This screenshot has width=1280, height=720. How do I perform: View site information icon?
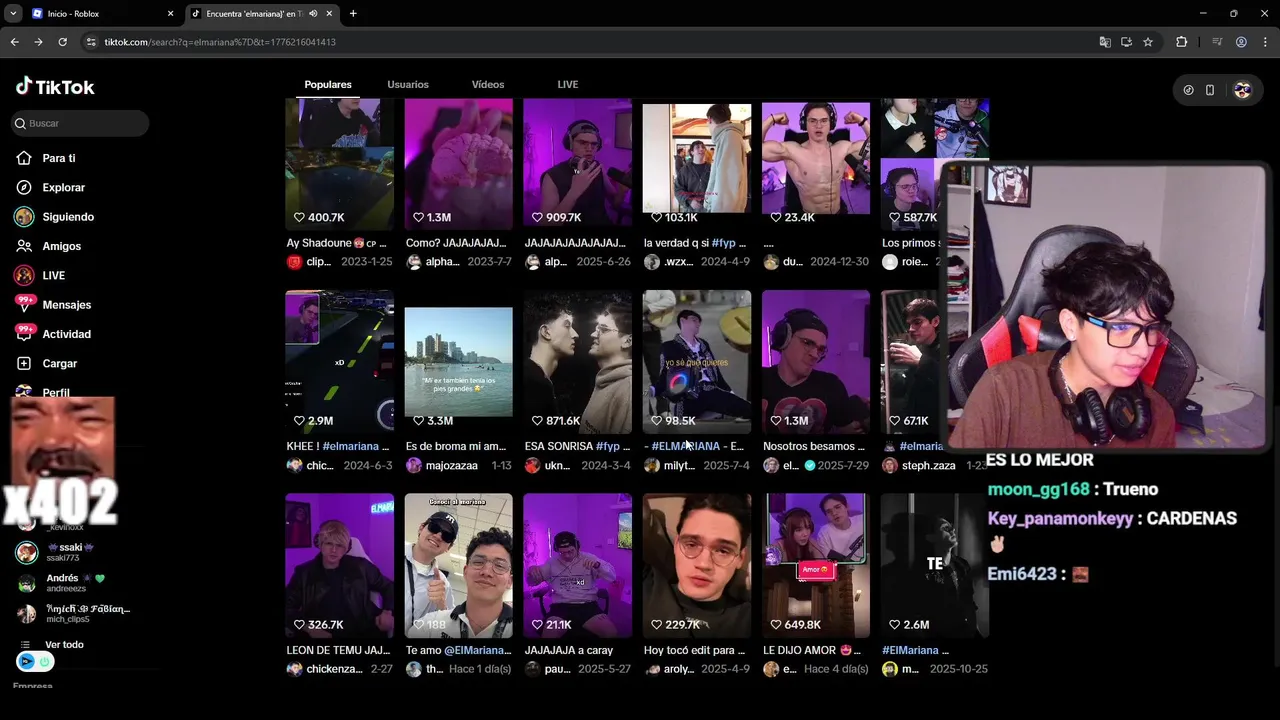(91, 42)
